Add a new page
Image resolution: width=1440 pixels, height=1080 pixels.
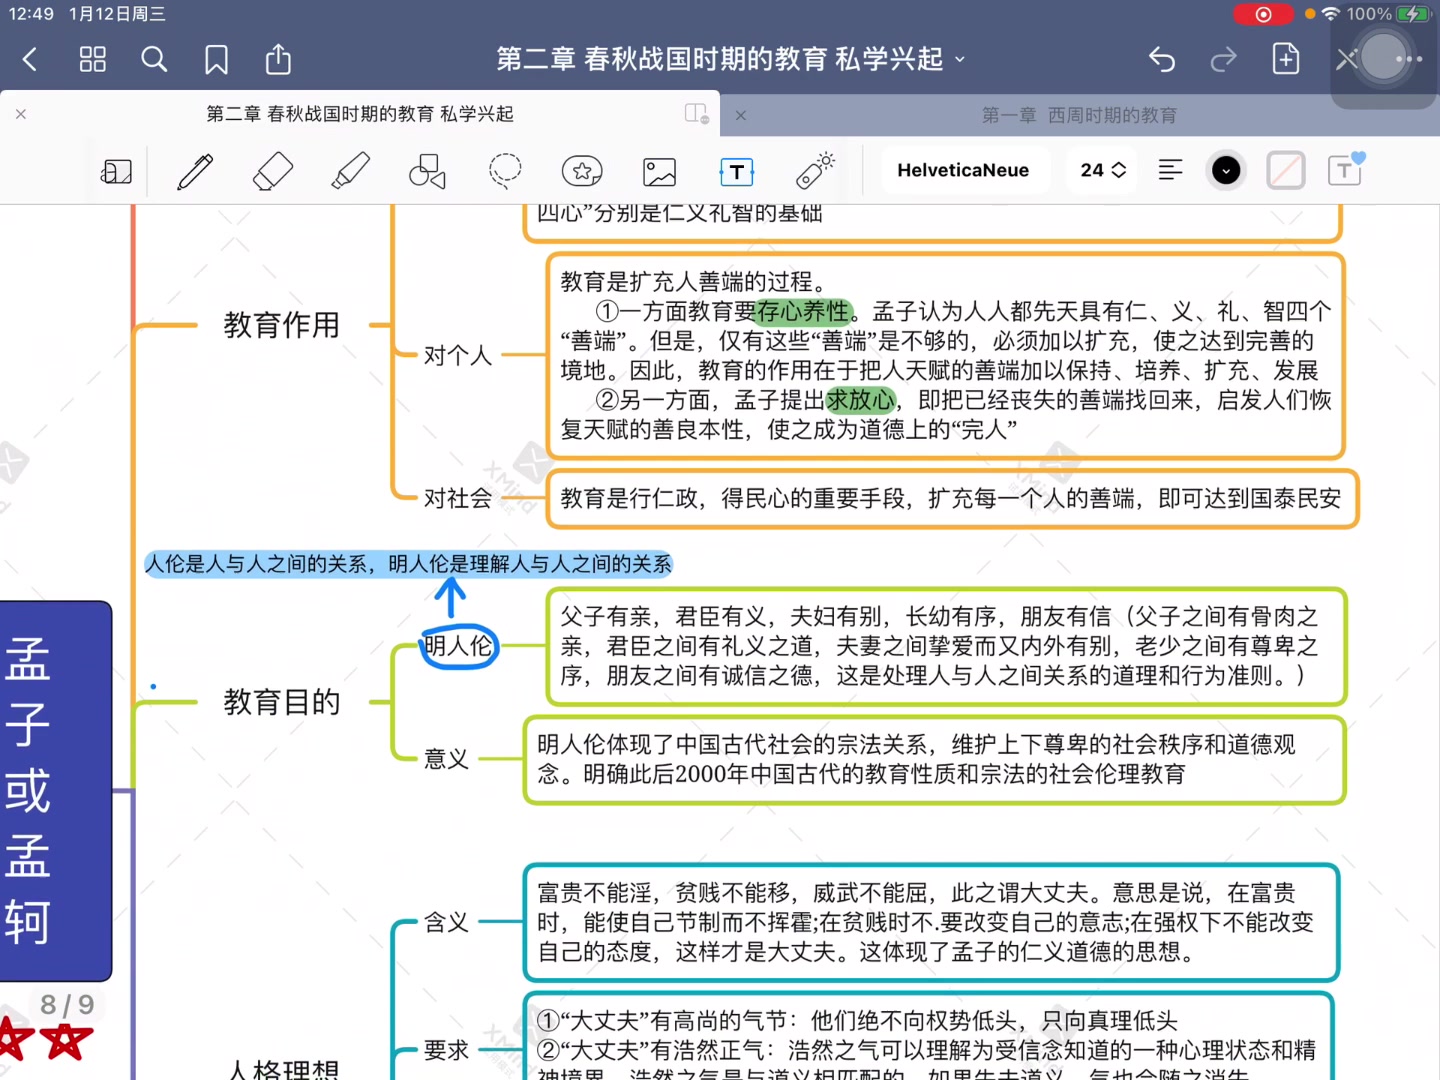1286,59
